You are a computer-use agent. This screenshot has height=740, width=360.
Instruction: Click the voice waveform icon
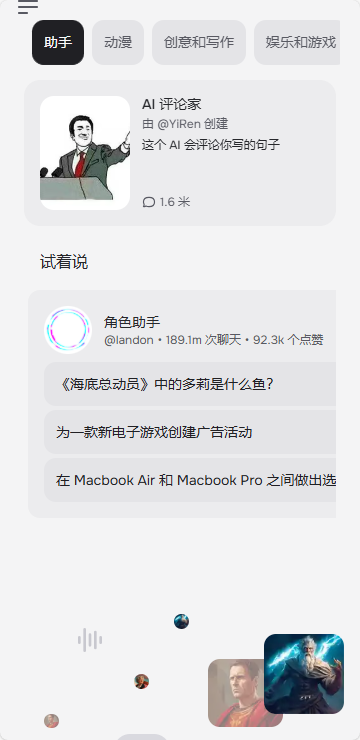(x=90, y=640)
